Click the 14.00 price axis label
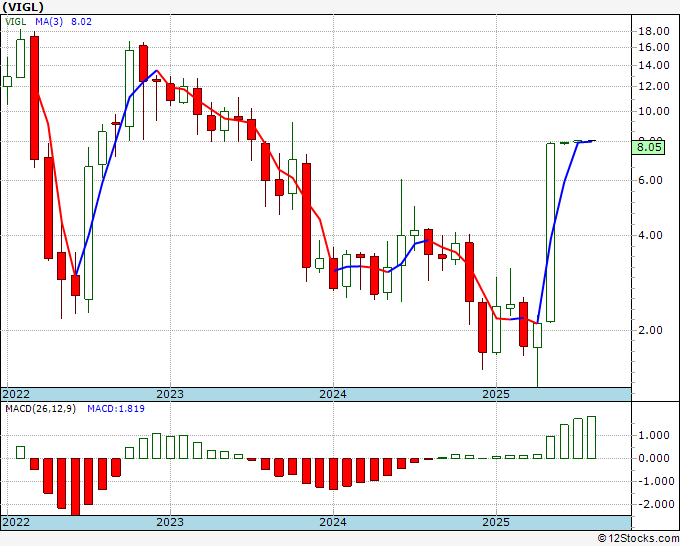Image resolution: width=680 pixels, height=546 pixels. [x=654, y=65]
